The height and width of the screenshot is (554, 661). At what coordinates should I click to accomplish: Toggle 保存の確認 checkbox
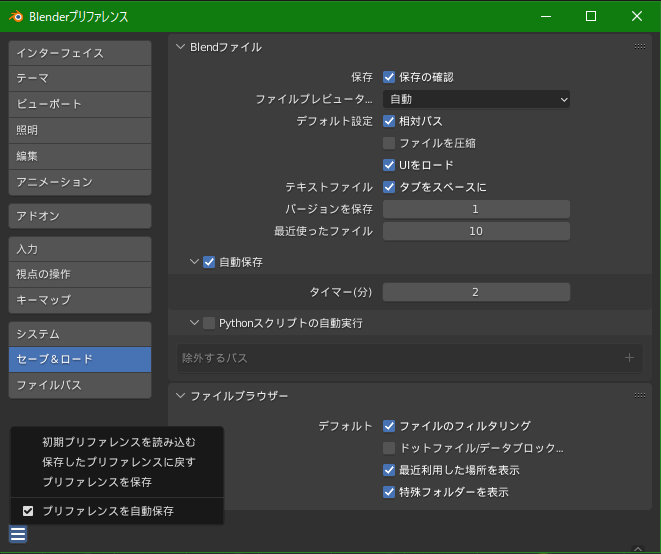389,77
